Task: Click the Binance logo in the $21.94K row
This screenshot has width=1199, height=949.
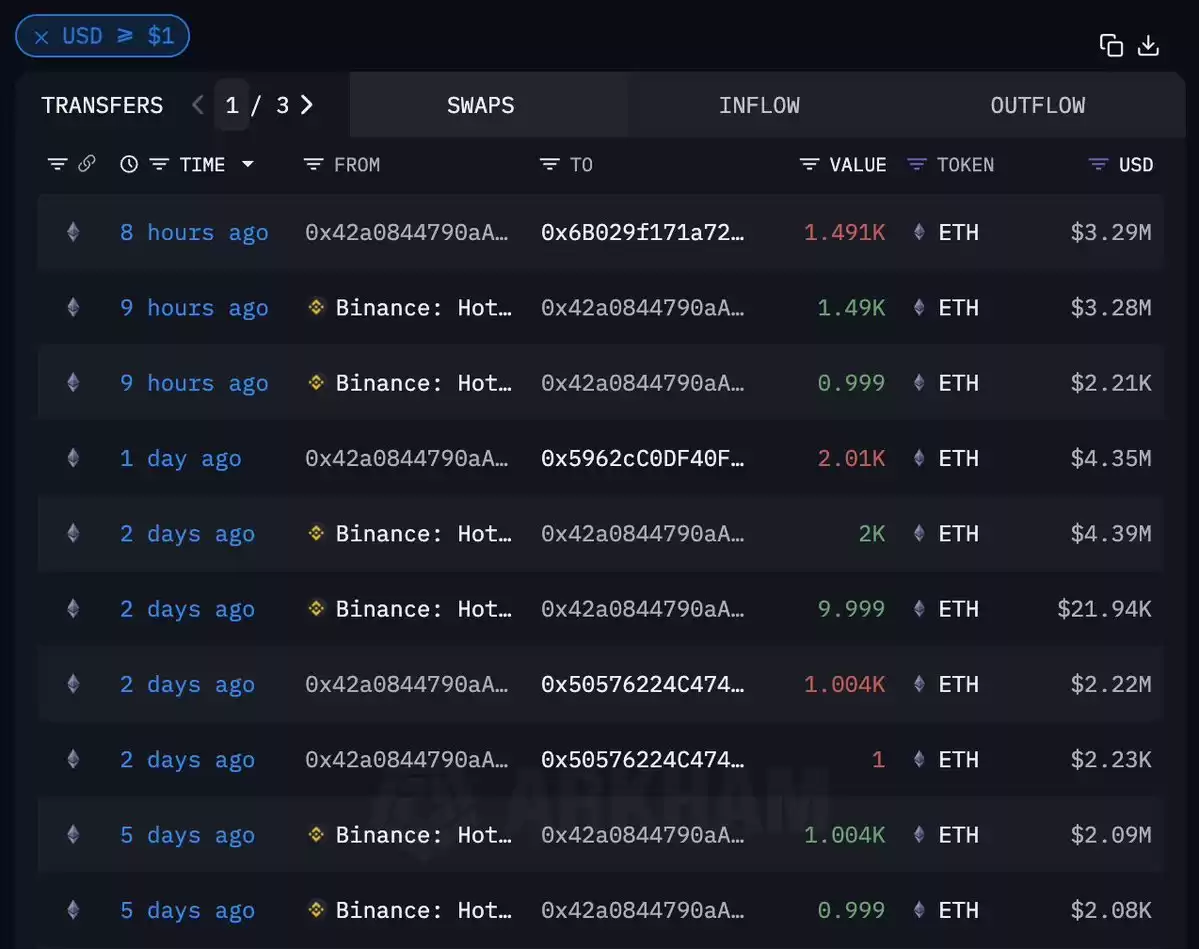Action: (x=316, y=609)
